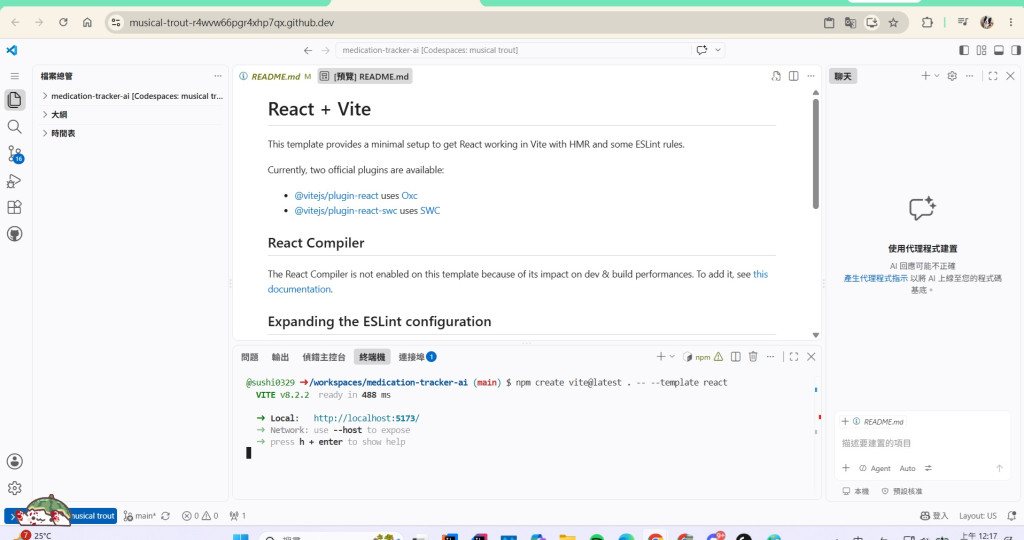This screenshot has width=1024, height=540.
Task: Open the 預設核准 approval dropdown
Action: 902,491
